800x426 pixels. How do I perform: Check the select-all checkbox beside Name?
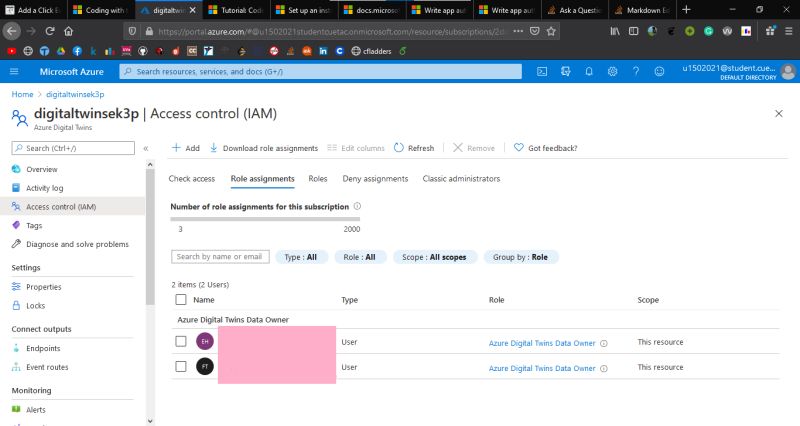coord(181,299)
